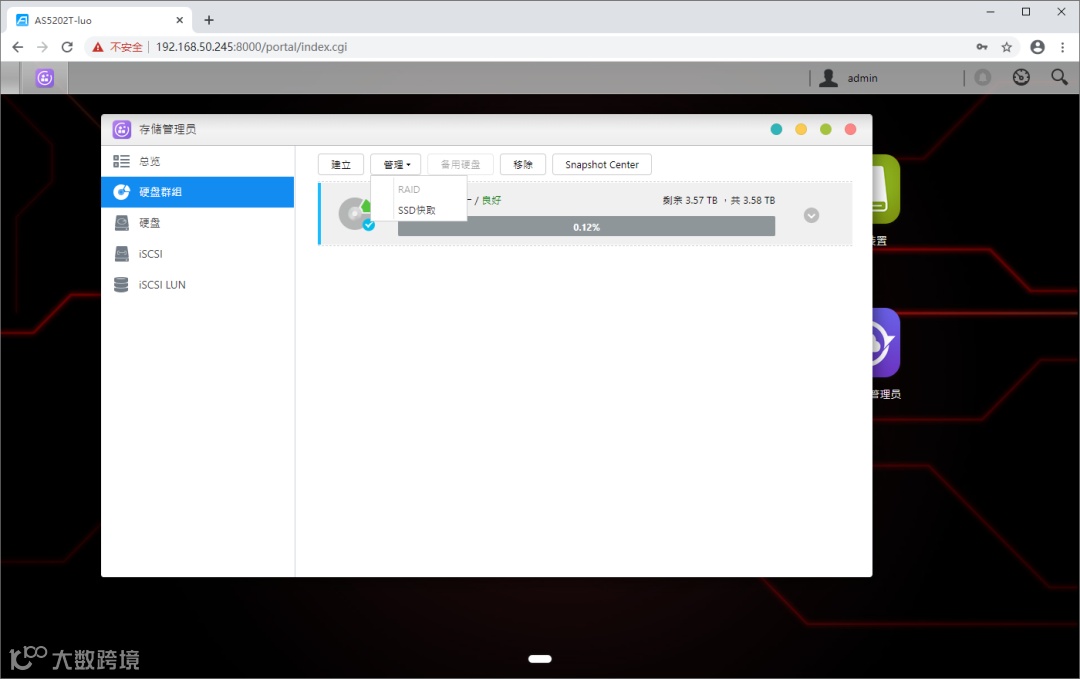This screenshot has width=1080, height=679.
Task: Click the 建立 button
Action: (x=341, y=163)
